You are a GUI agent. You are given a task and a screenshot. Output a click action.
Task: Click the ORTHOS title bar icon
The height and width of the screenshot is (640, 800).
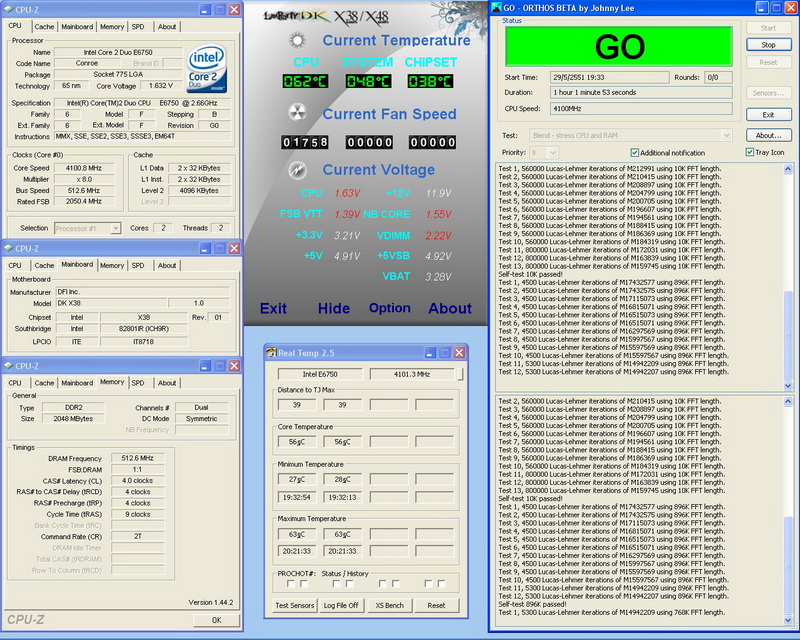(x=495, y=8)
